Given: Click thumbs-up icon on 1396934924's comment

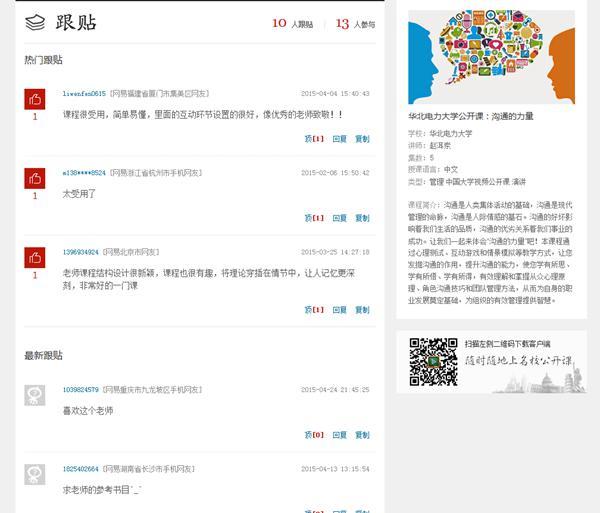Looking at the screenshot, I should (35, 257).
